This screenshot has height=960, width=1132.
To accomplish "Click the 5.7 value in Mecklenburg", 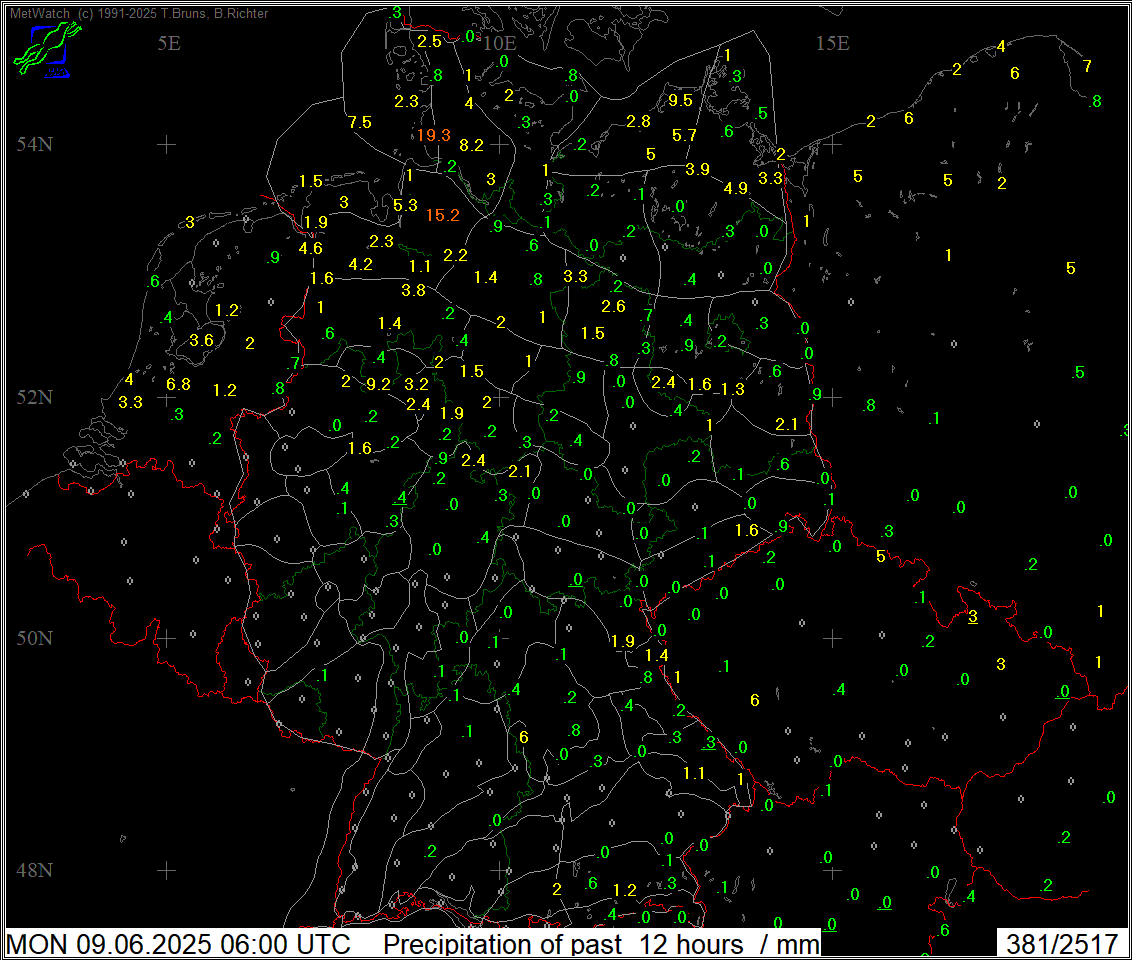I will [x=684, y=135].
